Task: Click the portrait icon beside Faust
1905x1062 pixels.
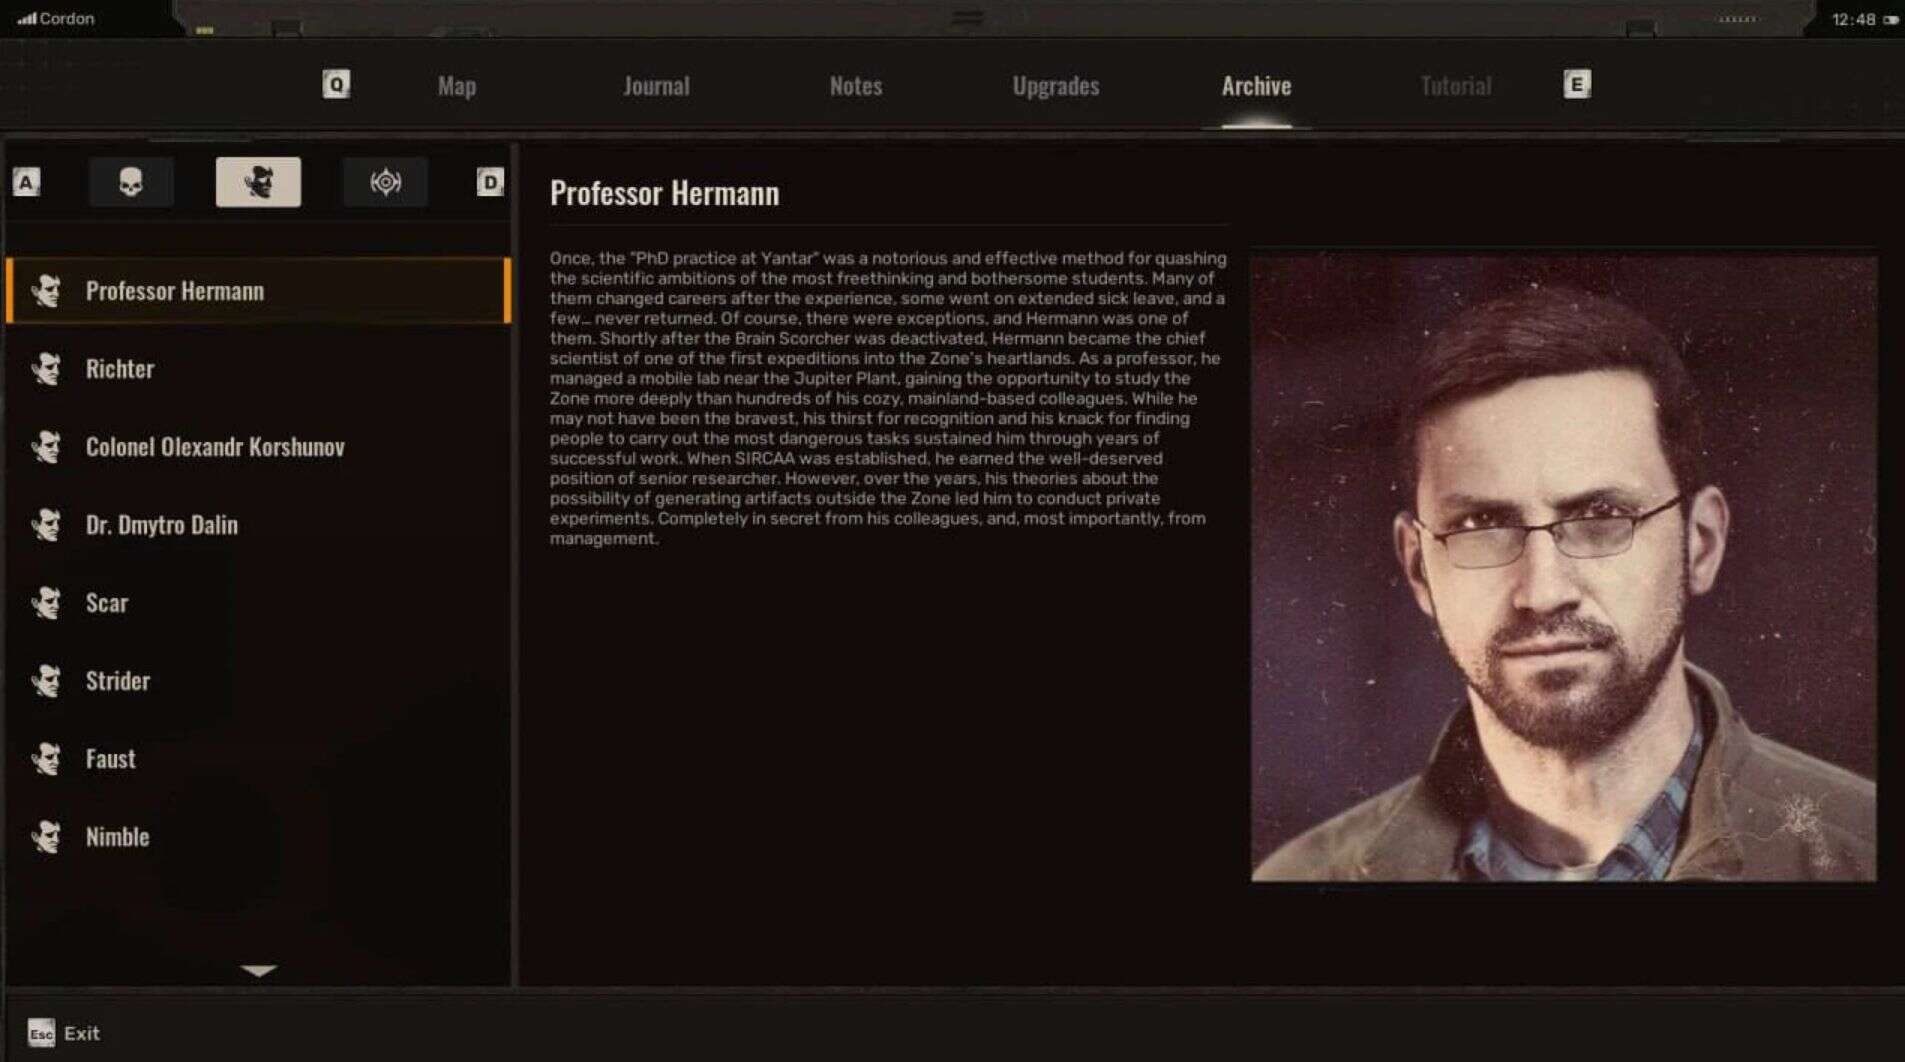Action: click(50, 758)
